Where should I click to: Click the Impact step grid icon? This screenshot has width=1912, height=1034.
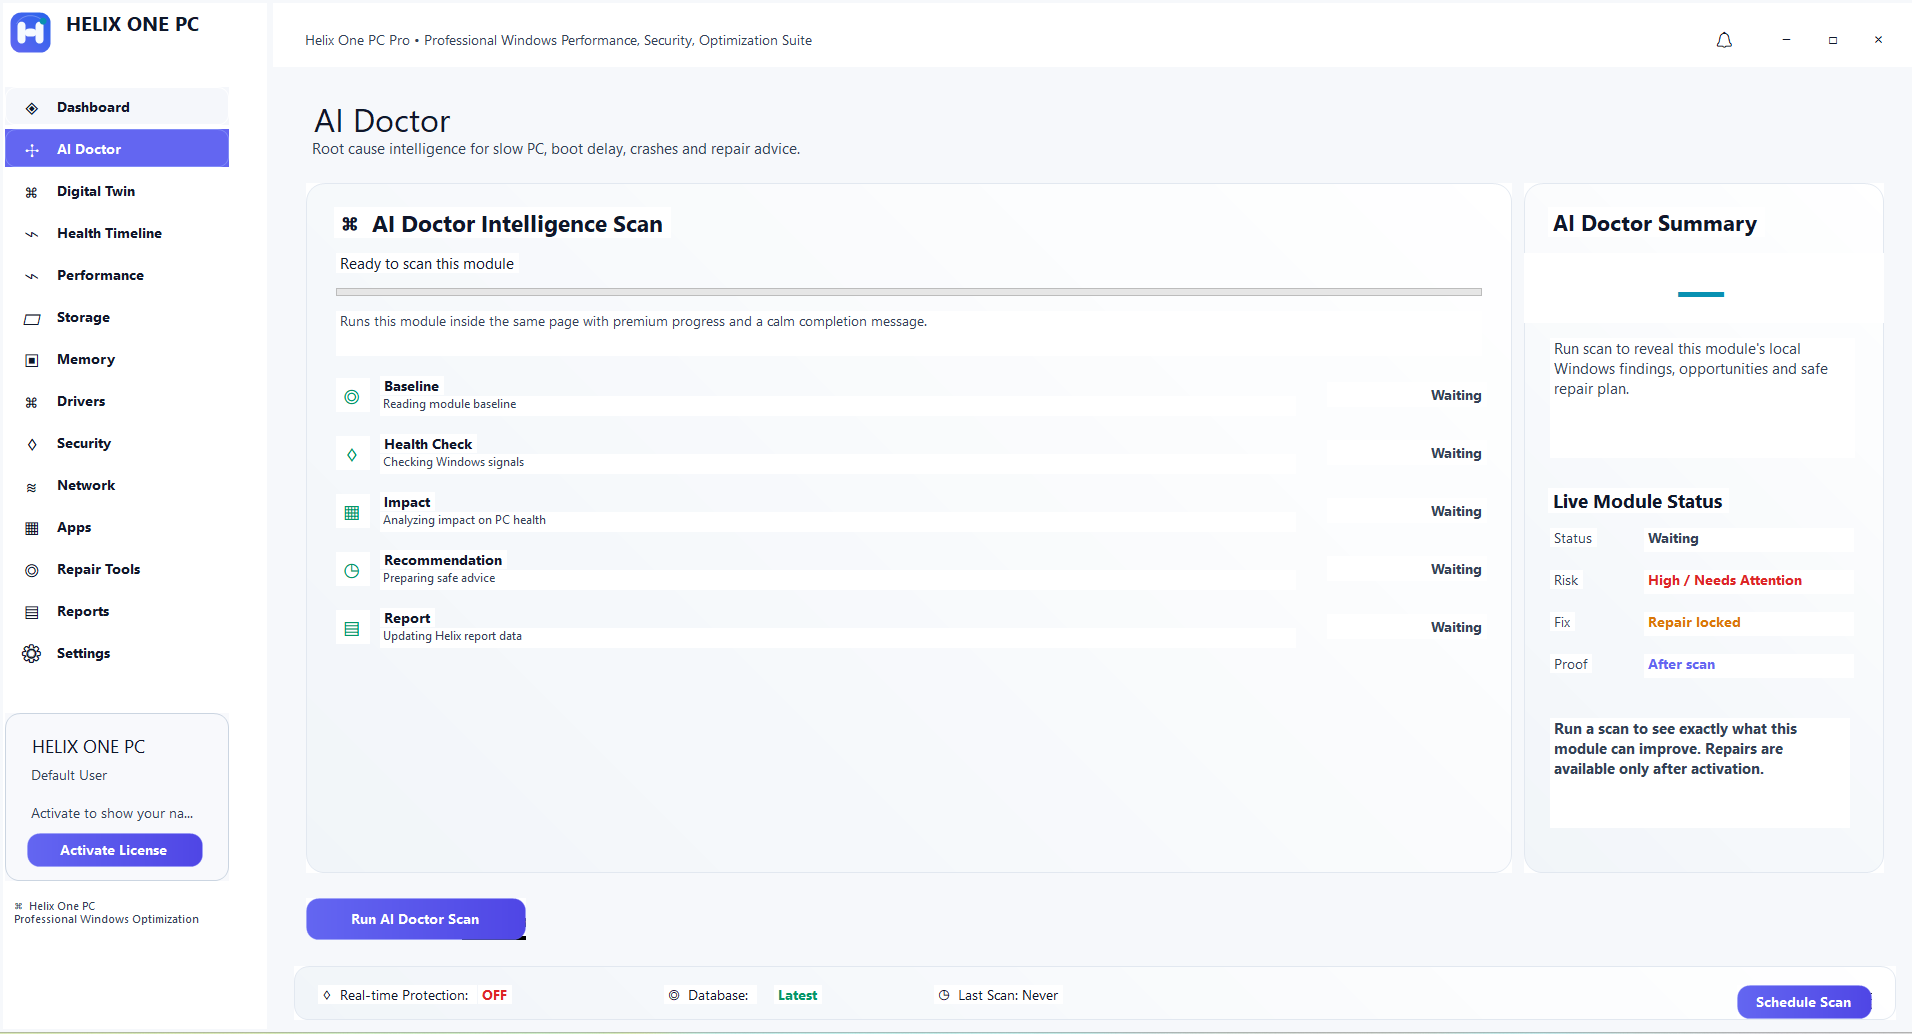pos(352,513)
